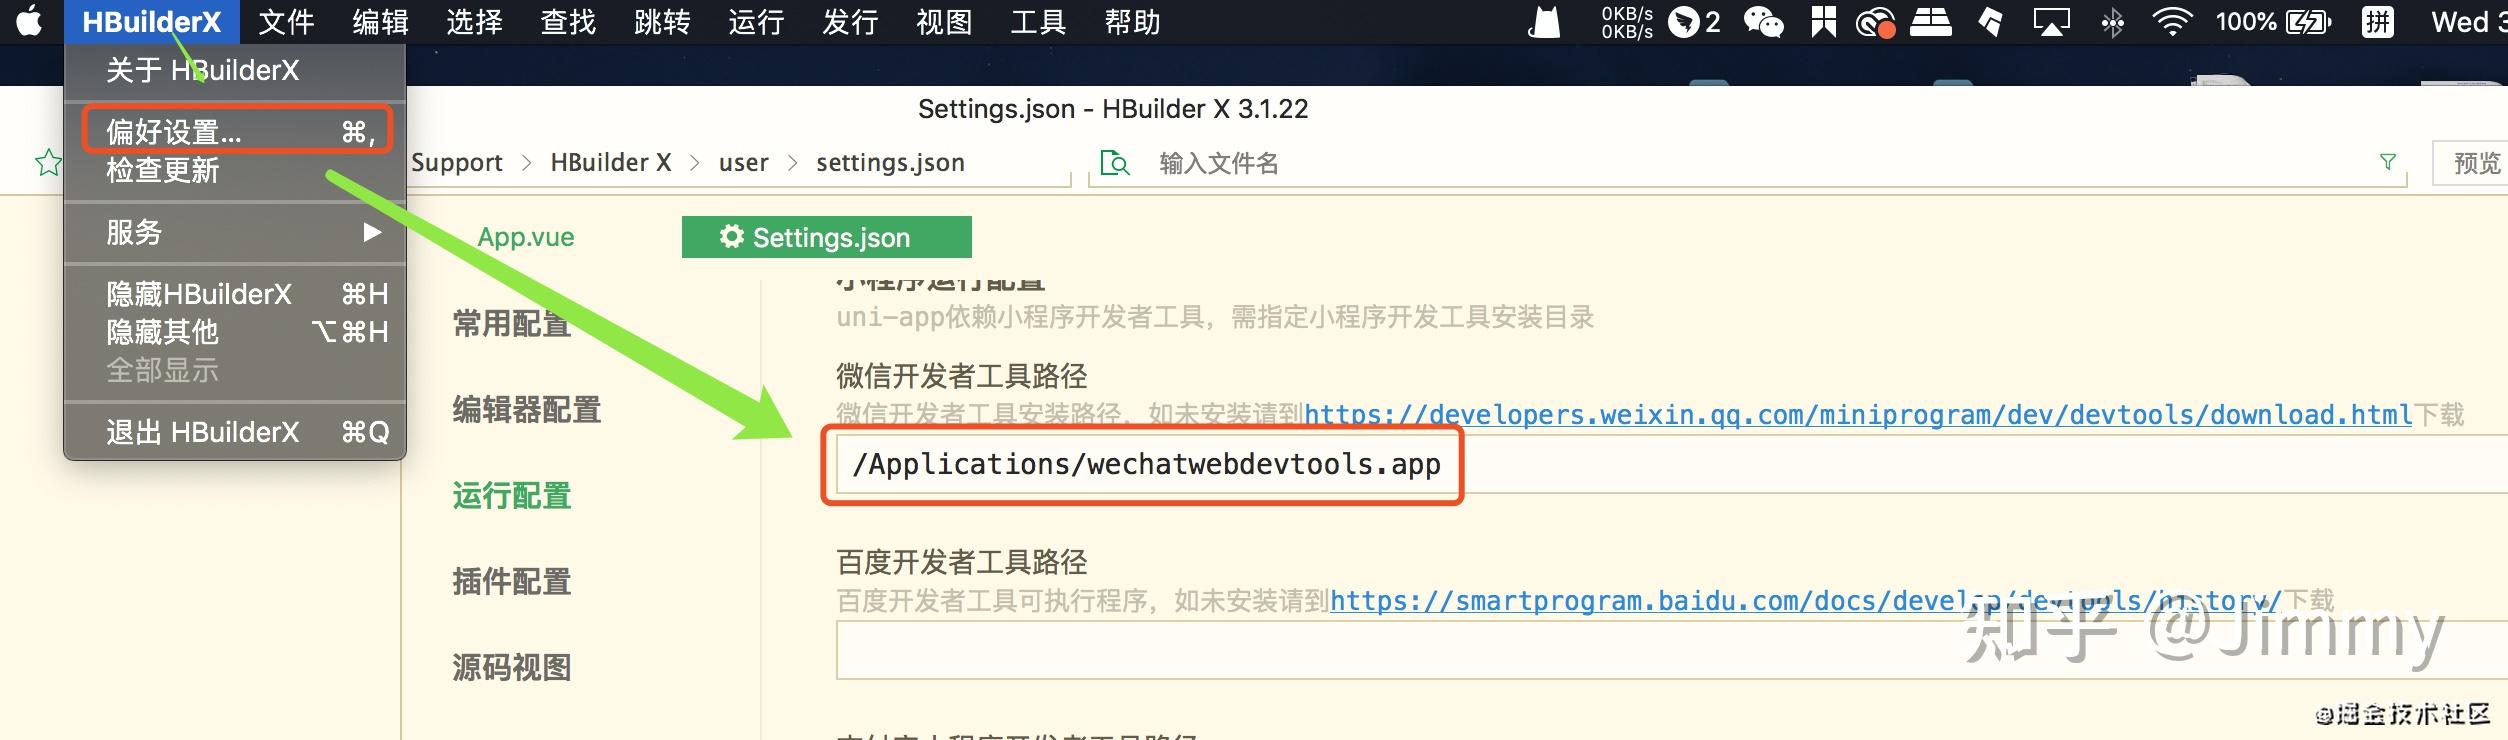This screenshot has width=2508, height=740.
Task: Open the 发行 menu
Action: tap(850, 22)
